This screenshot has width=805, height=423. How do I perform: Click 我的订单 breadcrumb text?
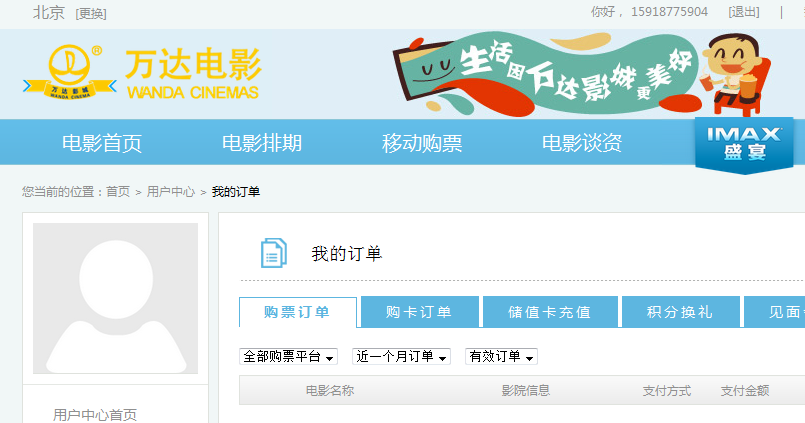coord(236,192)
